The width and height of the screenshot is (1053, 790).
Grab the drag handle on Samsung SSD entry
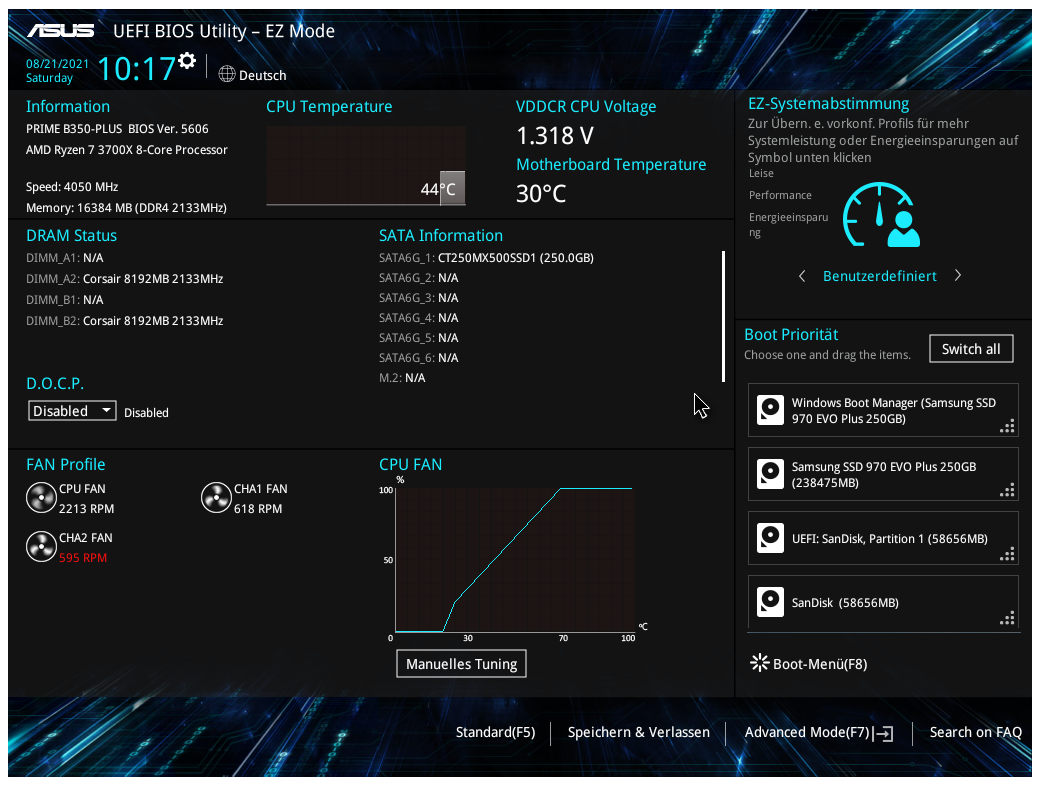[1007, 490]
